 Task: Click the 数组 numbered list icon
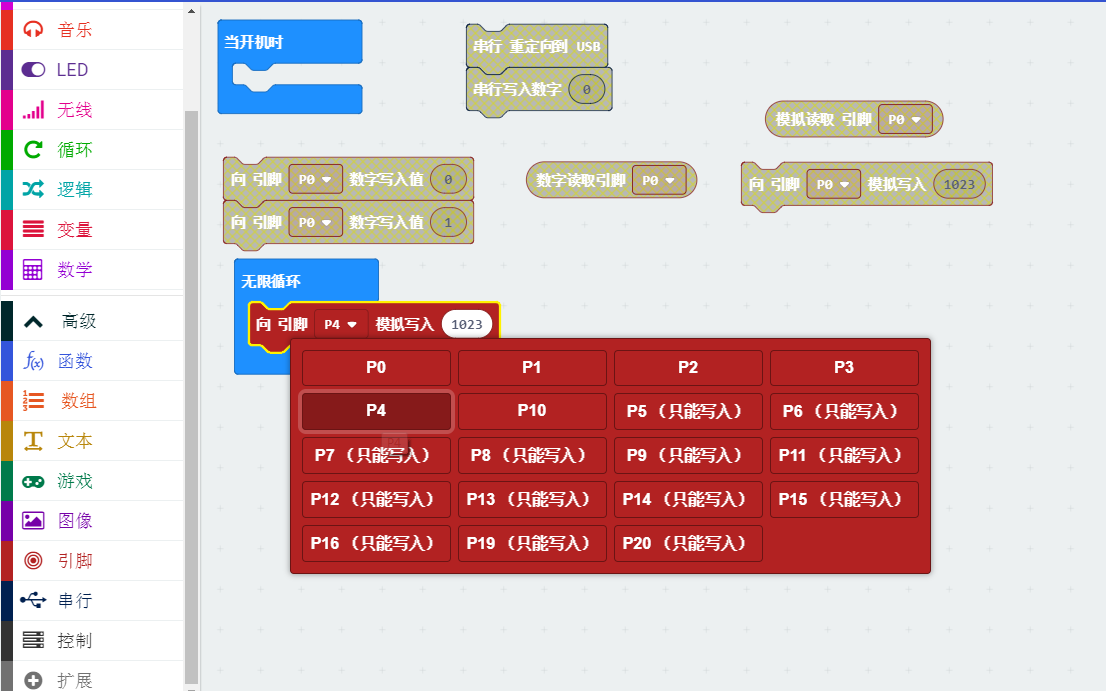click(x=33, y=400)
